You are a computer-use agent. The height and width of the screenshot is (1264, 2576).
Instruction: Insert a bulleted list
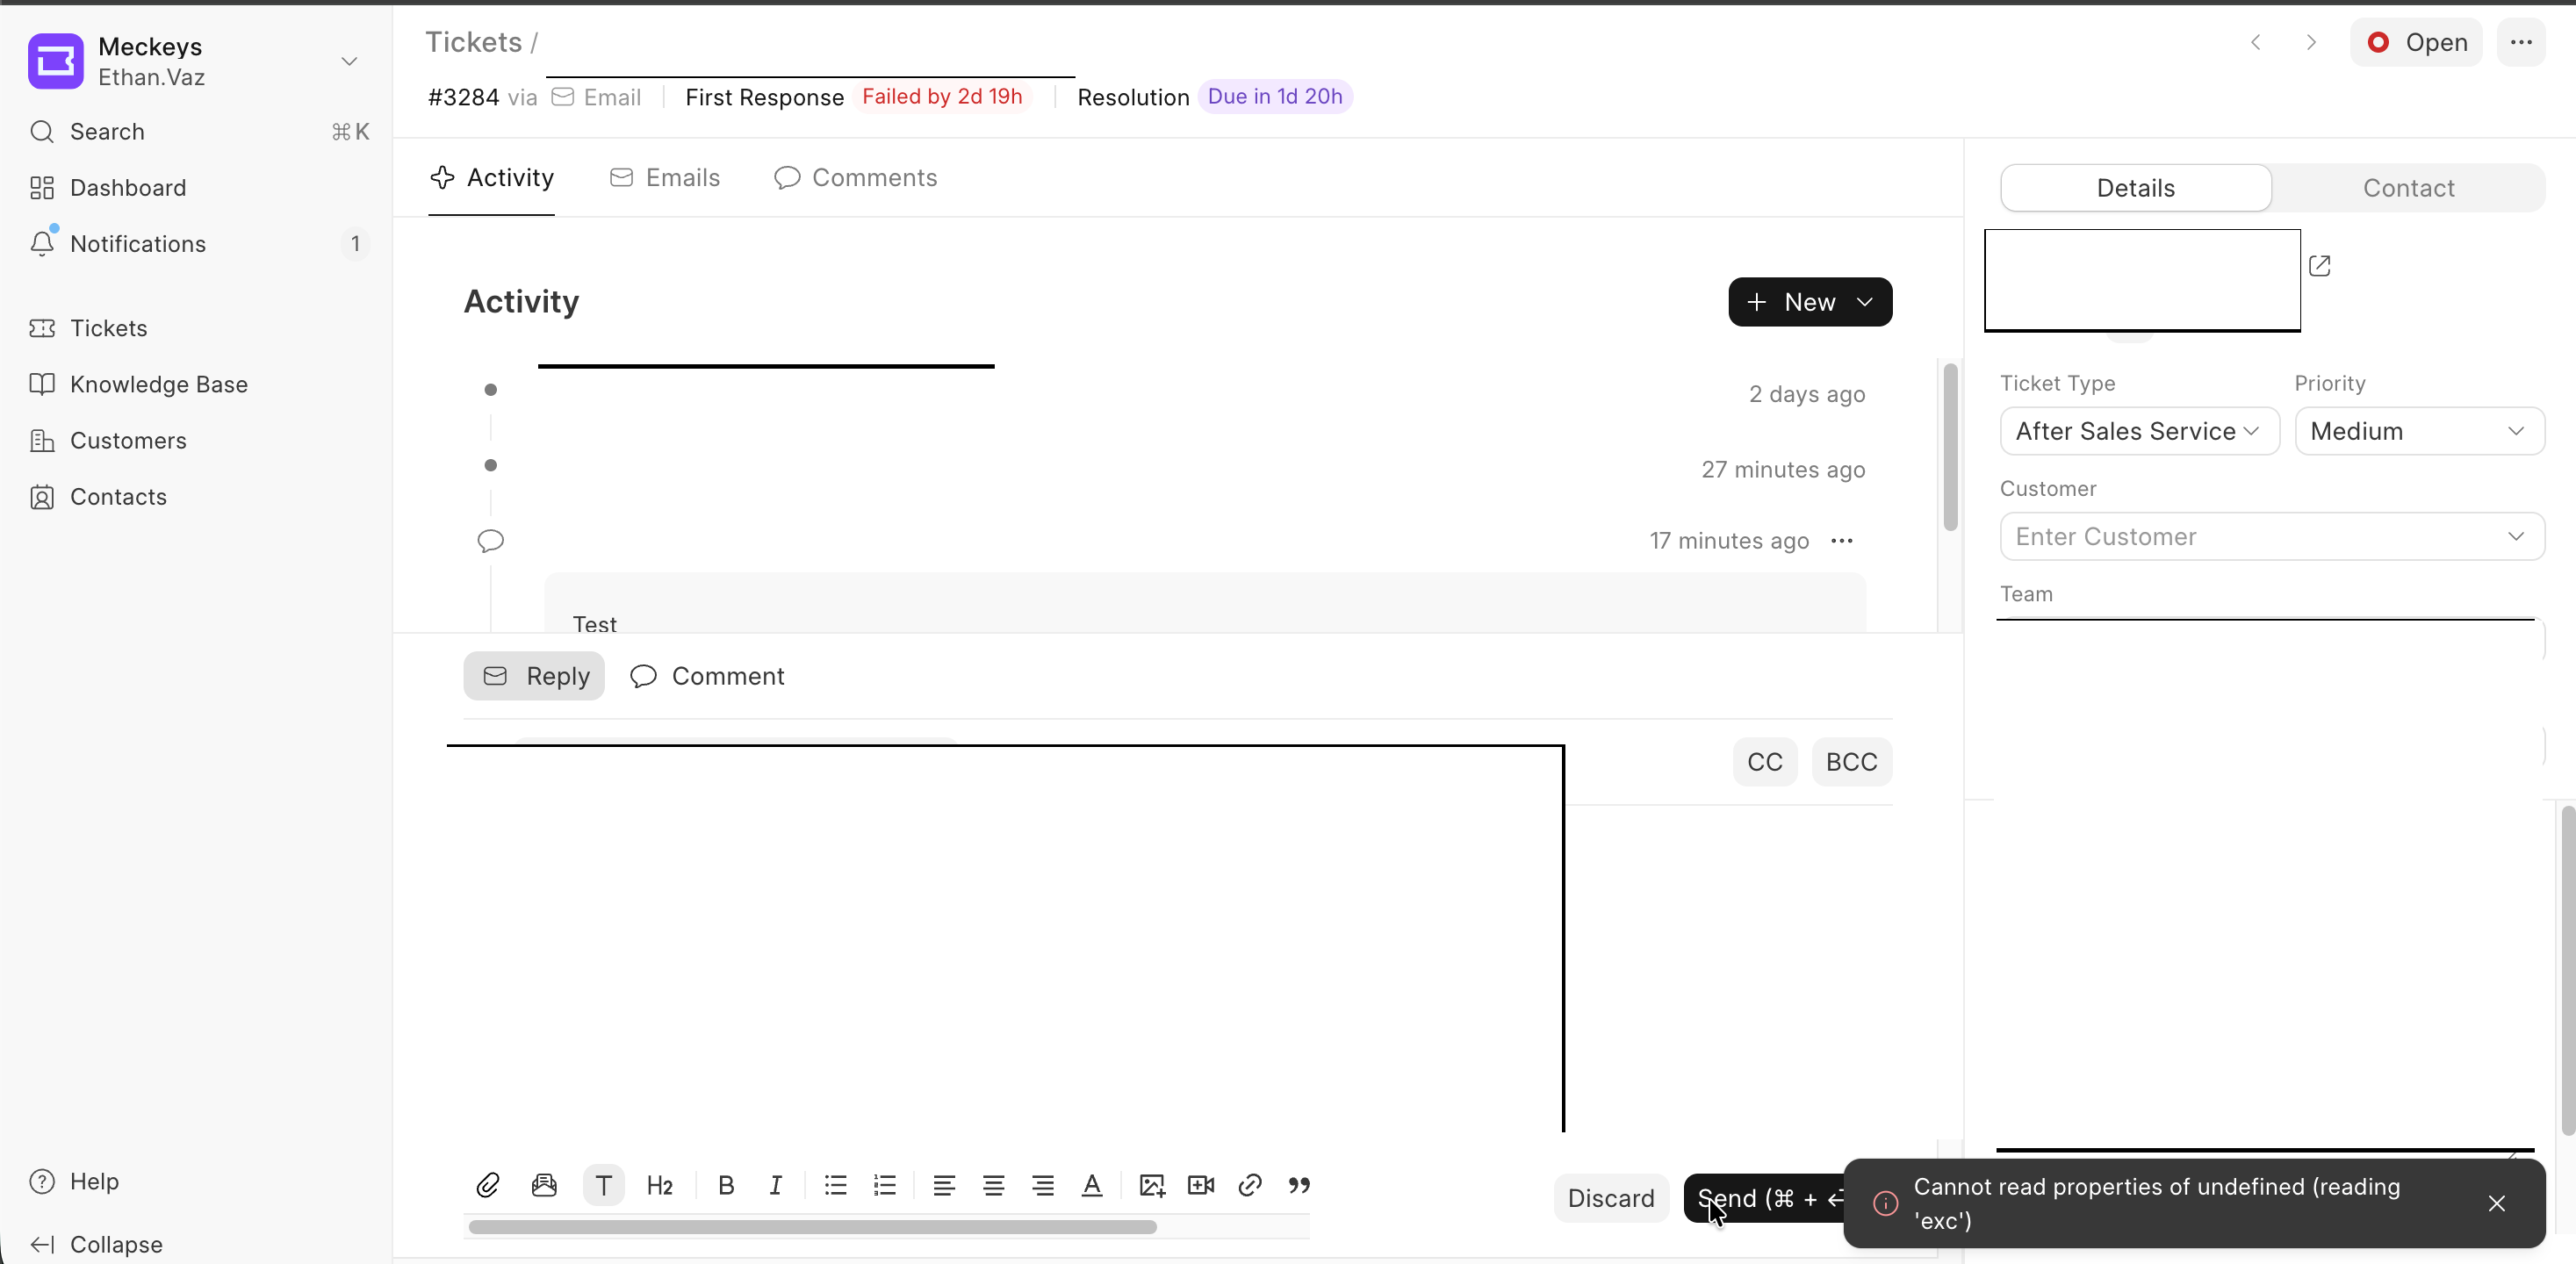(x=835, y=1185)
